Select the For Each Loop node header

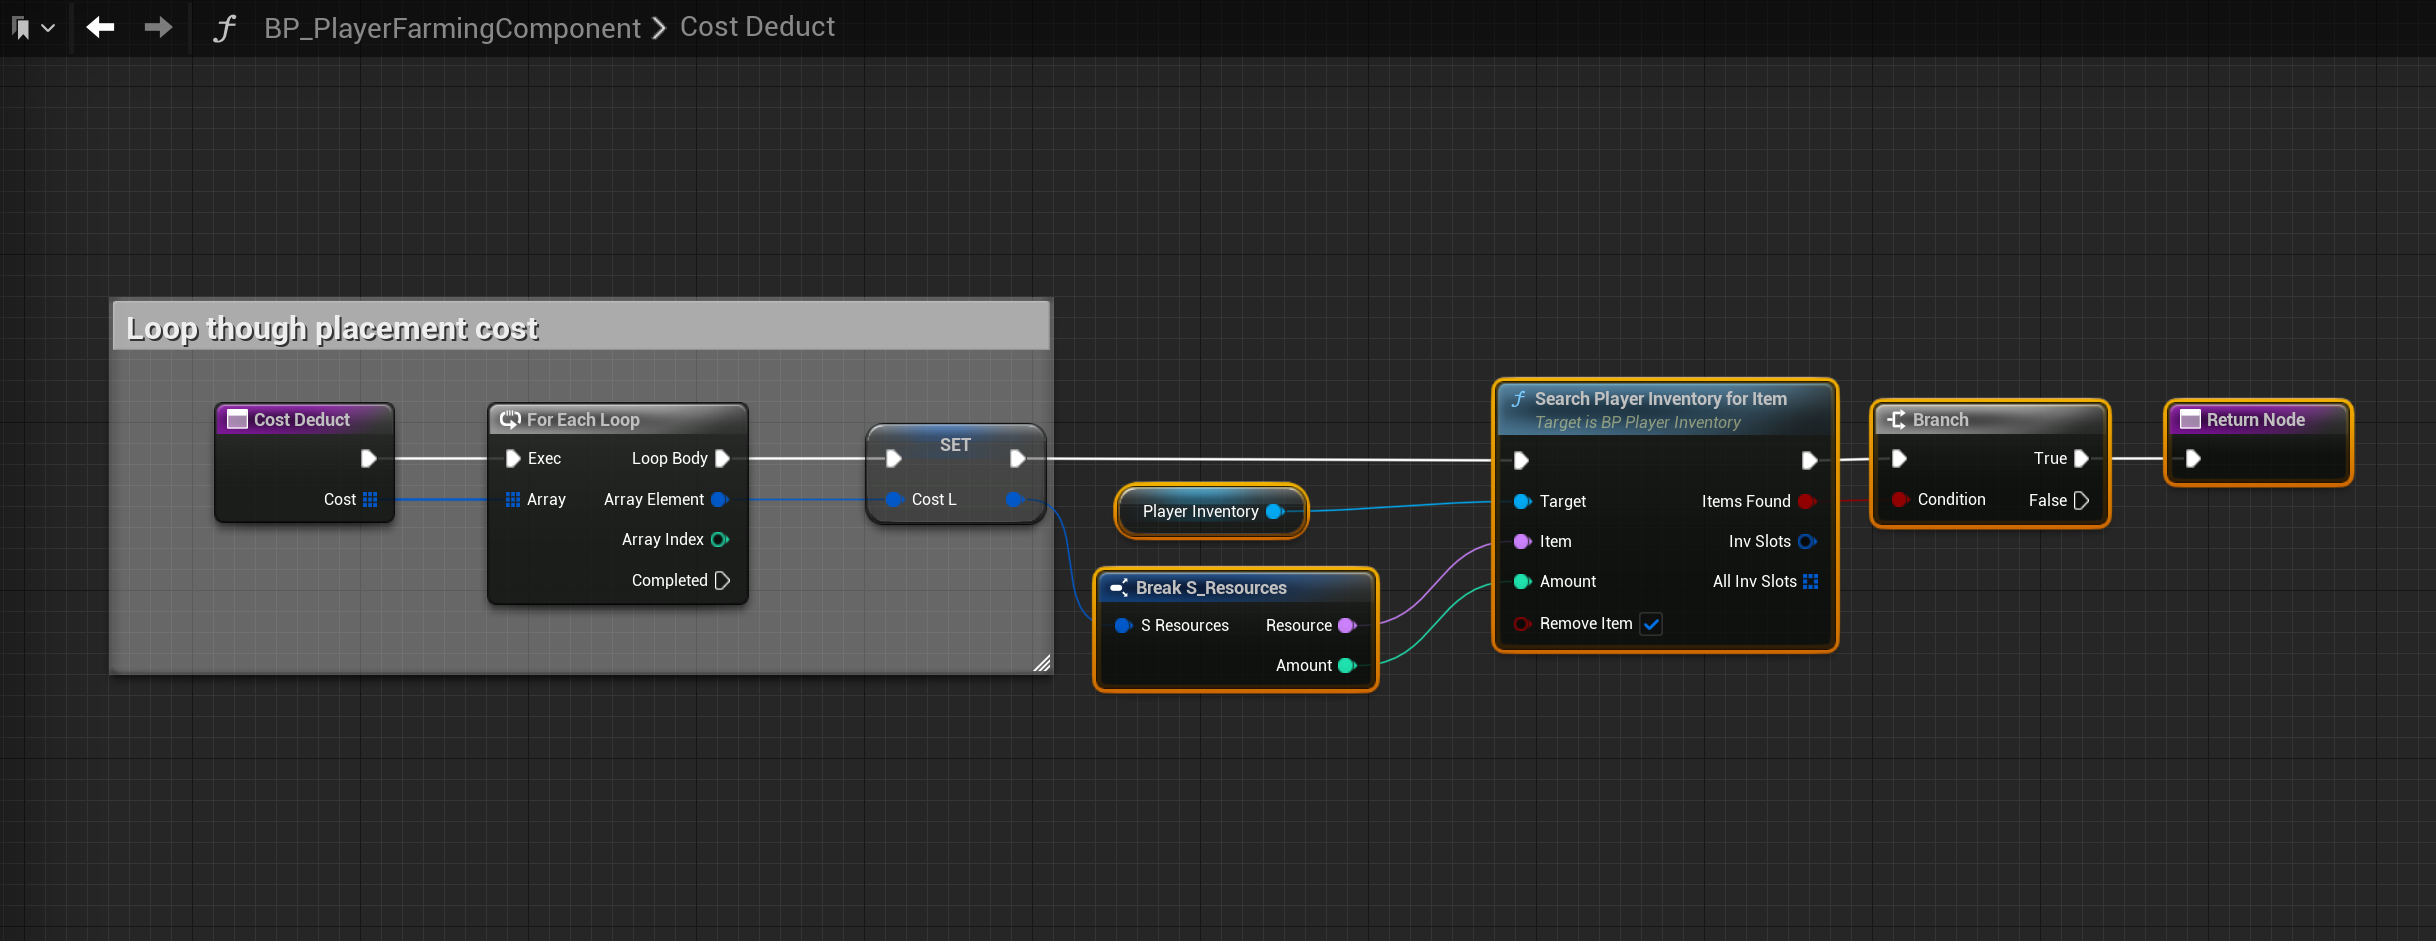tap(583, 420)
